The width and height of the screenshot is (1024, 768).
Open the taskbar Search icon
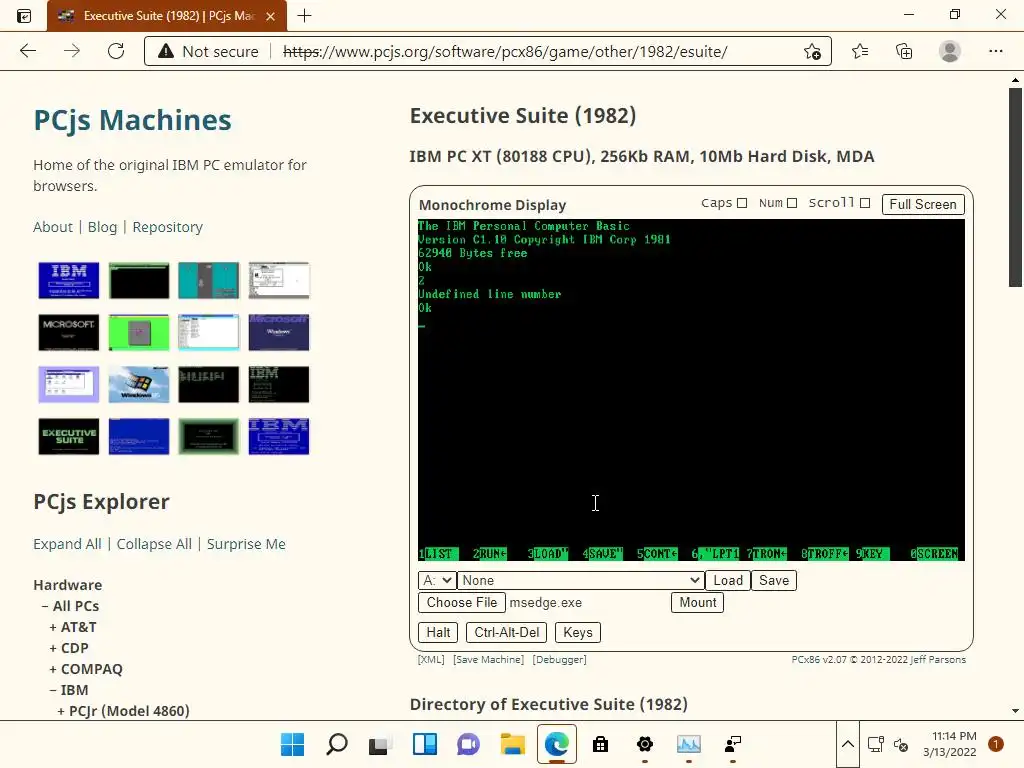336,744
